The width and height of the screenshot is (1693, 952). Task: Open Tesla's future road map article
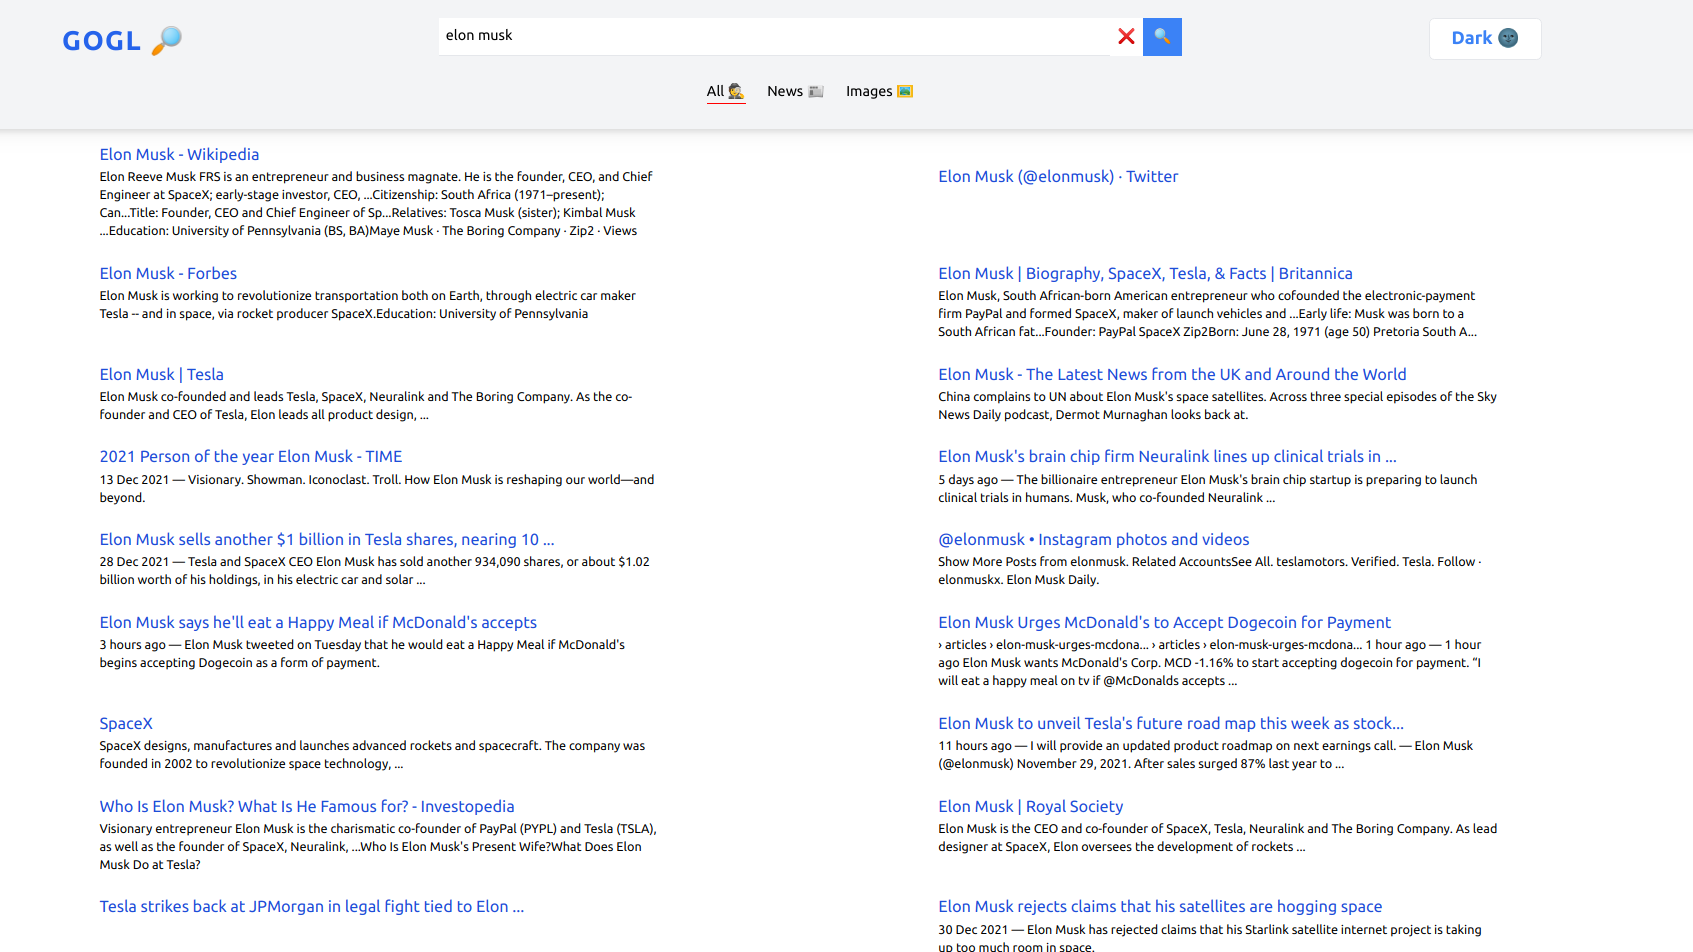(1171, 723)
